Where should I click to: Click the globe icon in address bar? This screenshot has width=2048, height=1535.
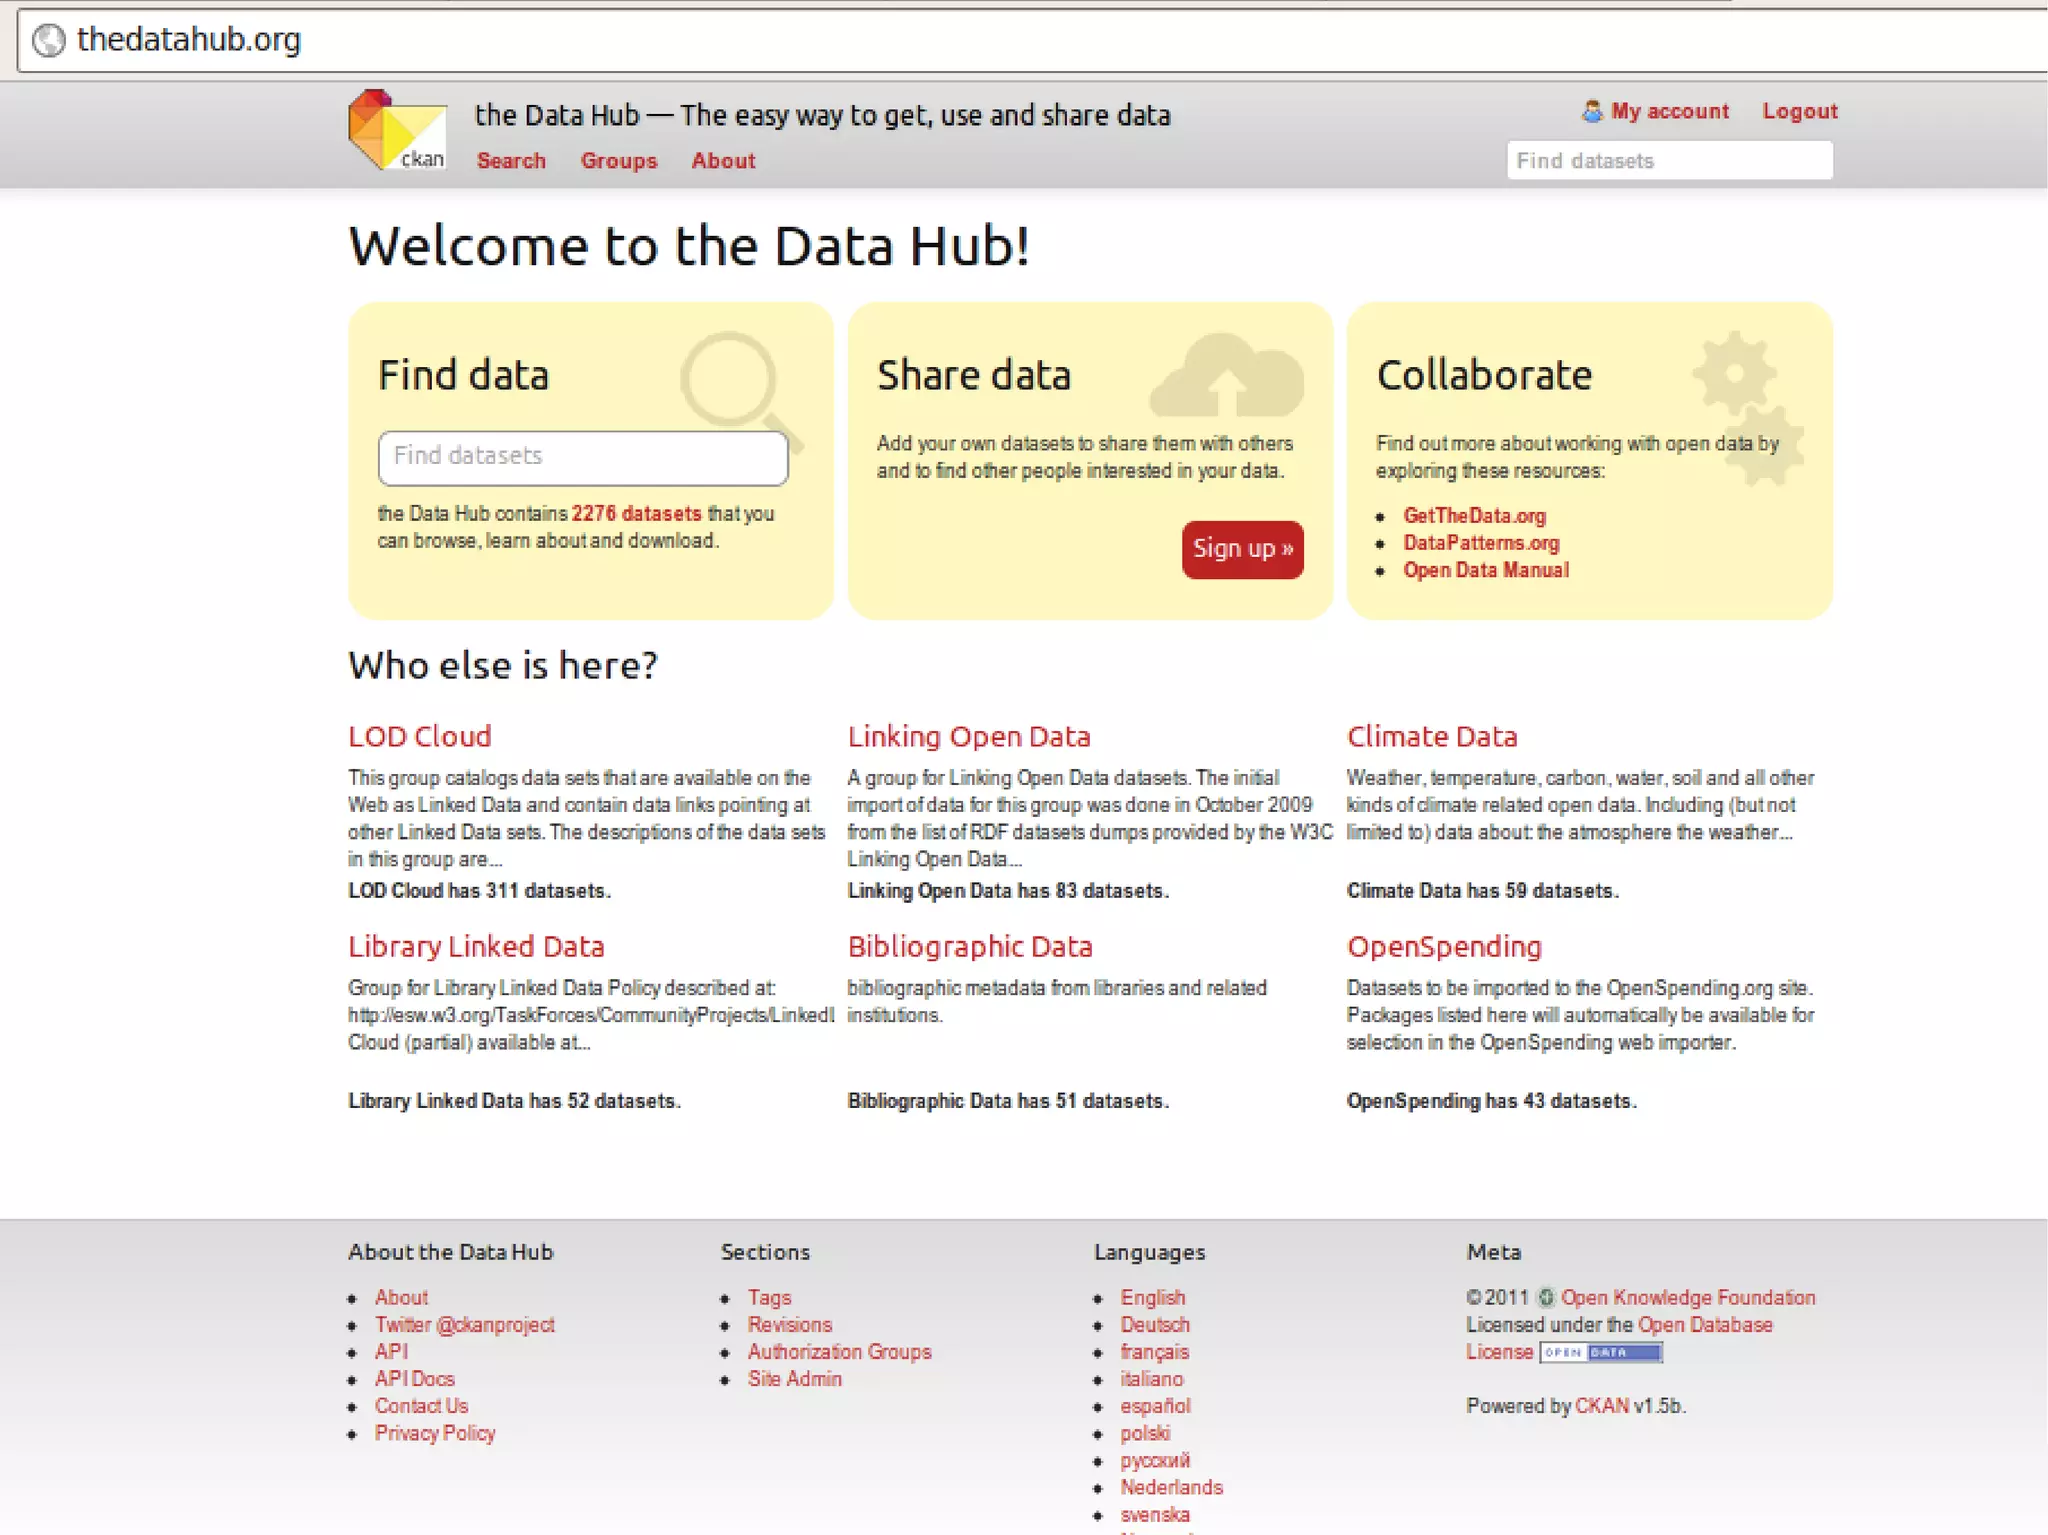[x=48, y=40]
